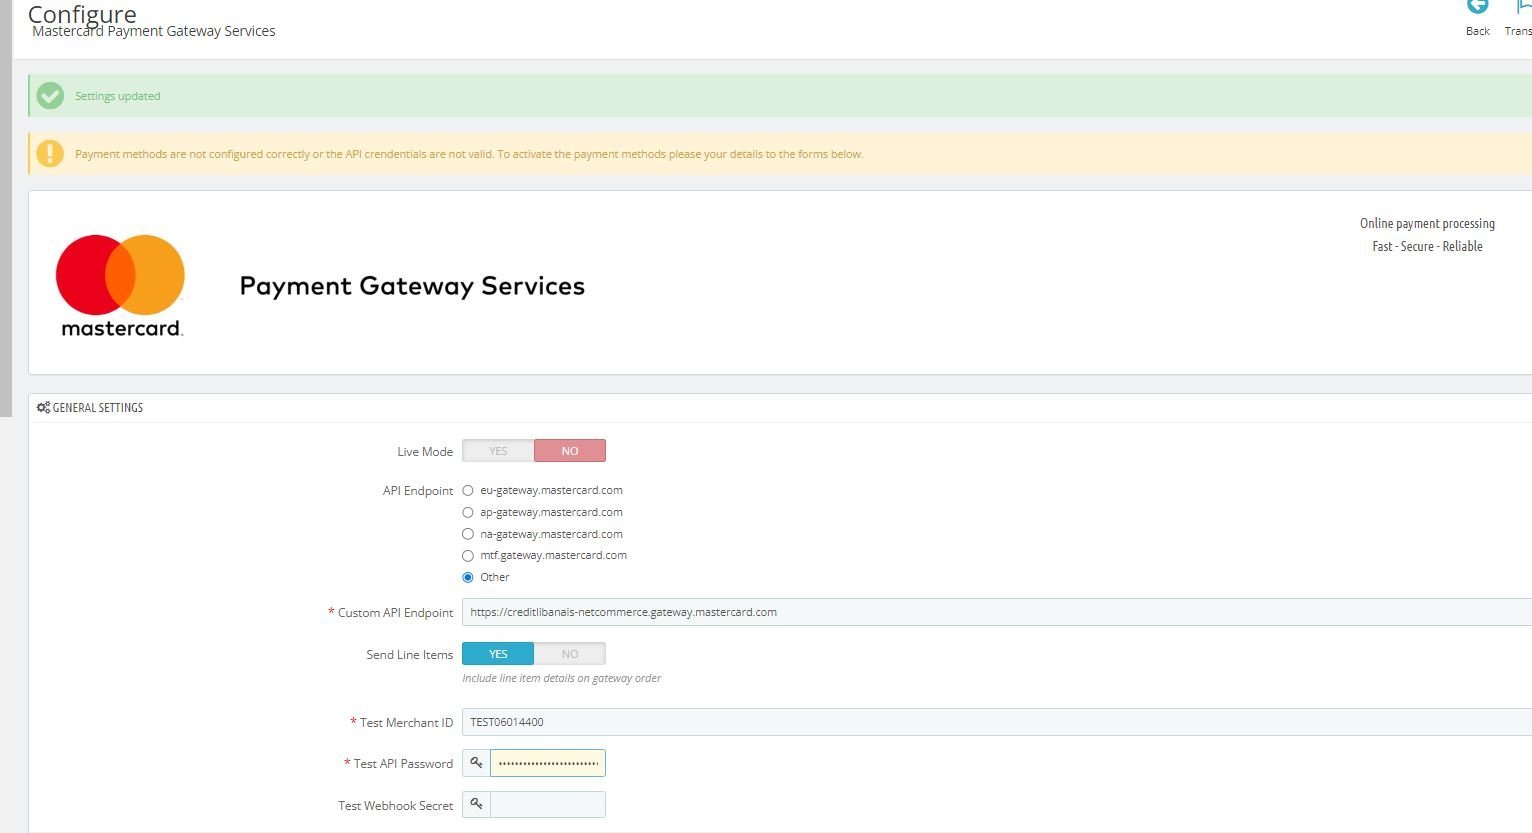1532x833 pixels.
Task: Set Live Mode to YES
Action: 498,451
